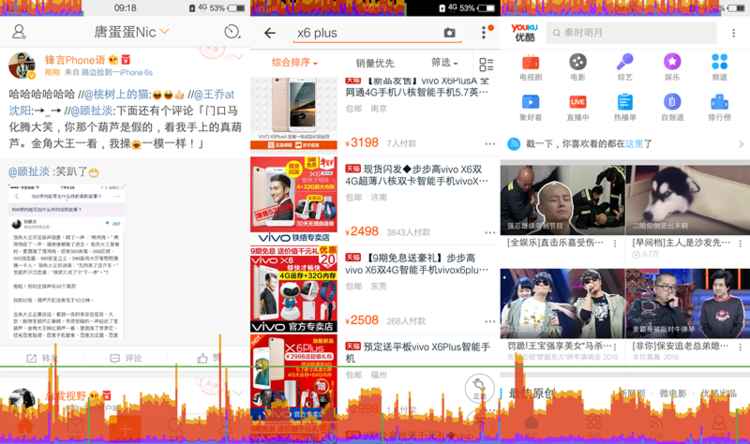Tap the 排行榜 ranking icon
Image resolution: width=750 pixels, height=444 pixels.
tap(719, 102)
